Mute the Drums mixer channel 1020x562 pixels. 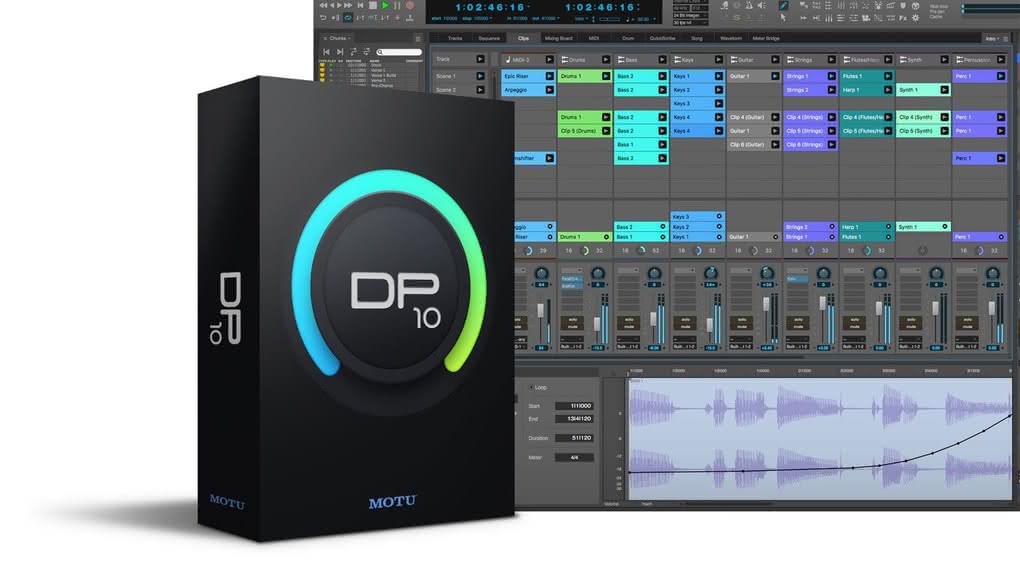[x=572, y=327]
